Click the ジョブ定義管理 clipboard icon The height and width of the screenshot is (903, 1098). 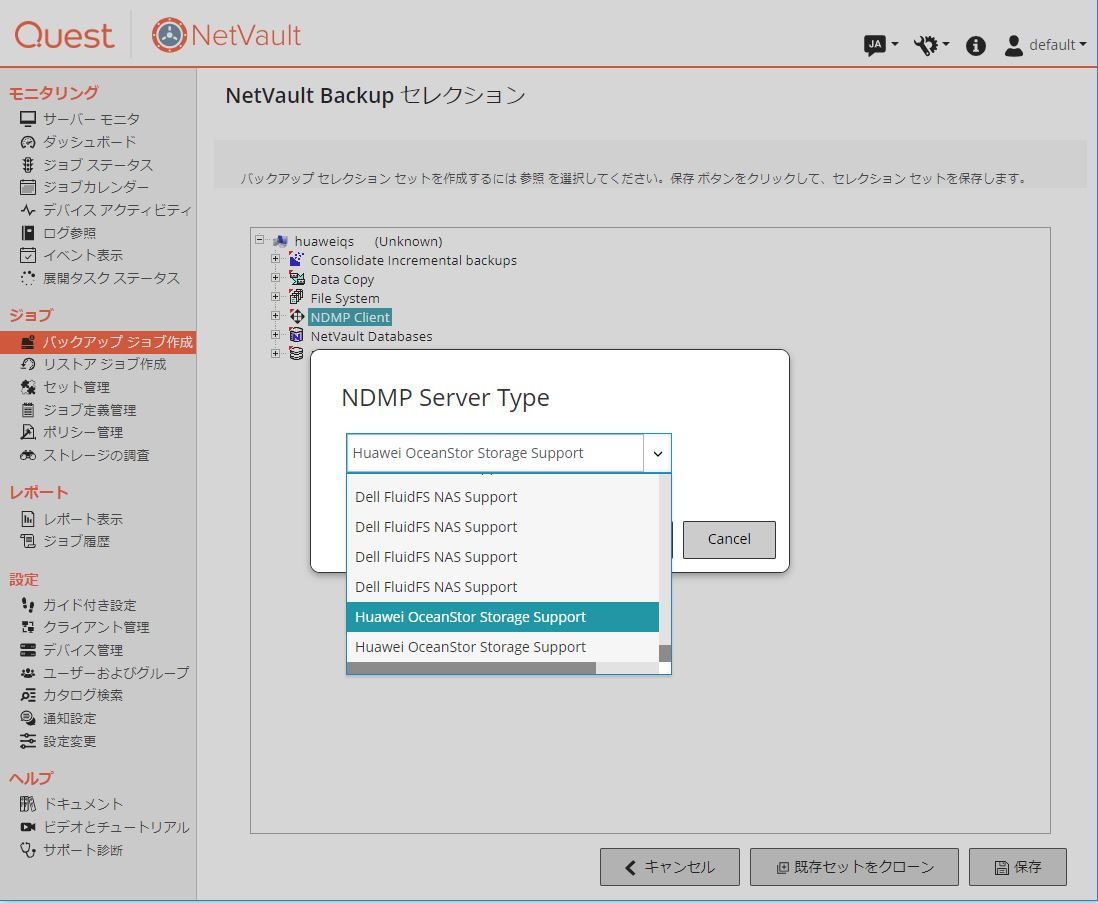click(x=28, y=410)
